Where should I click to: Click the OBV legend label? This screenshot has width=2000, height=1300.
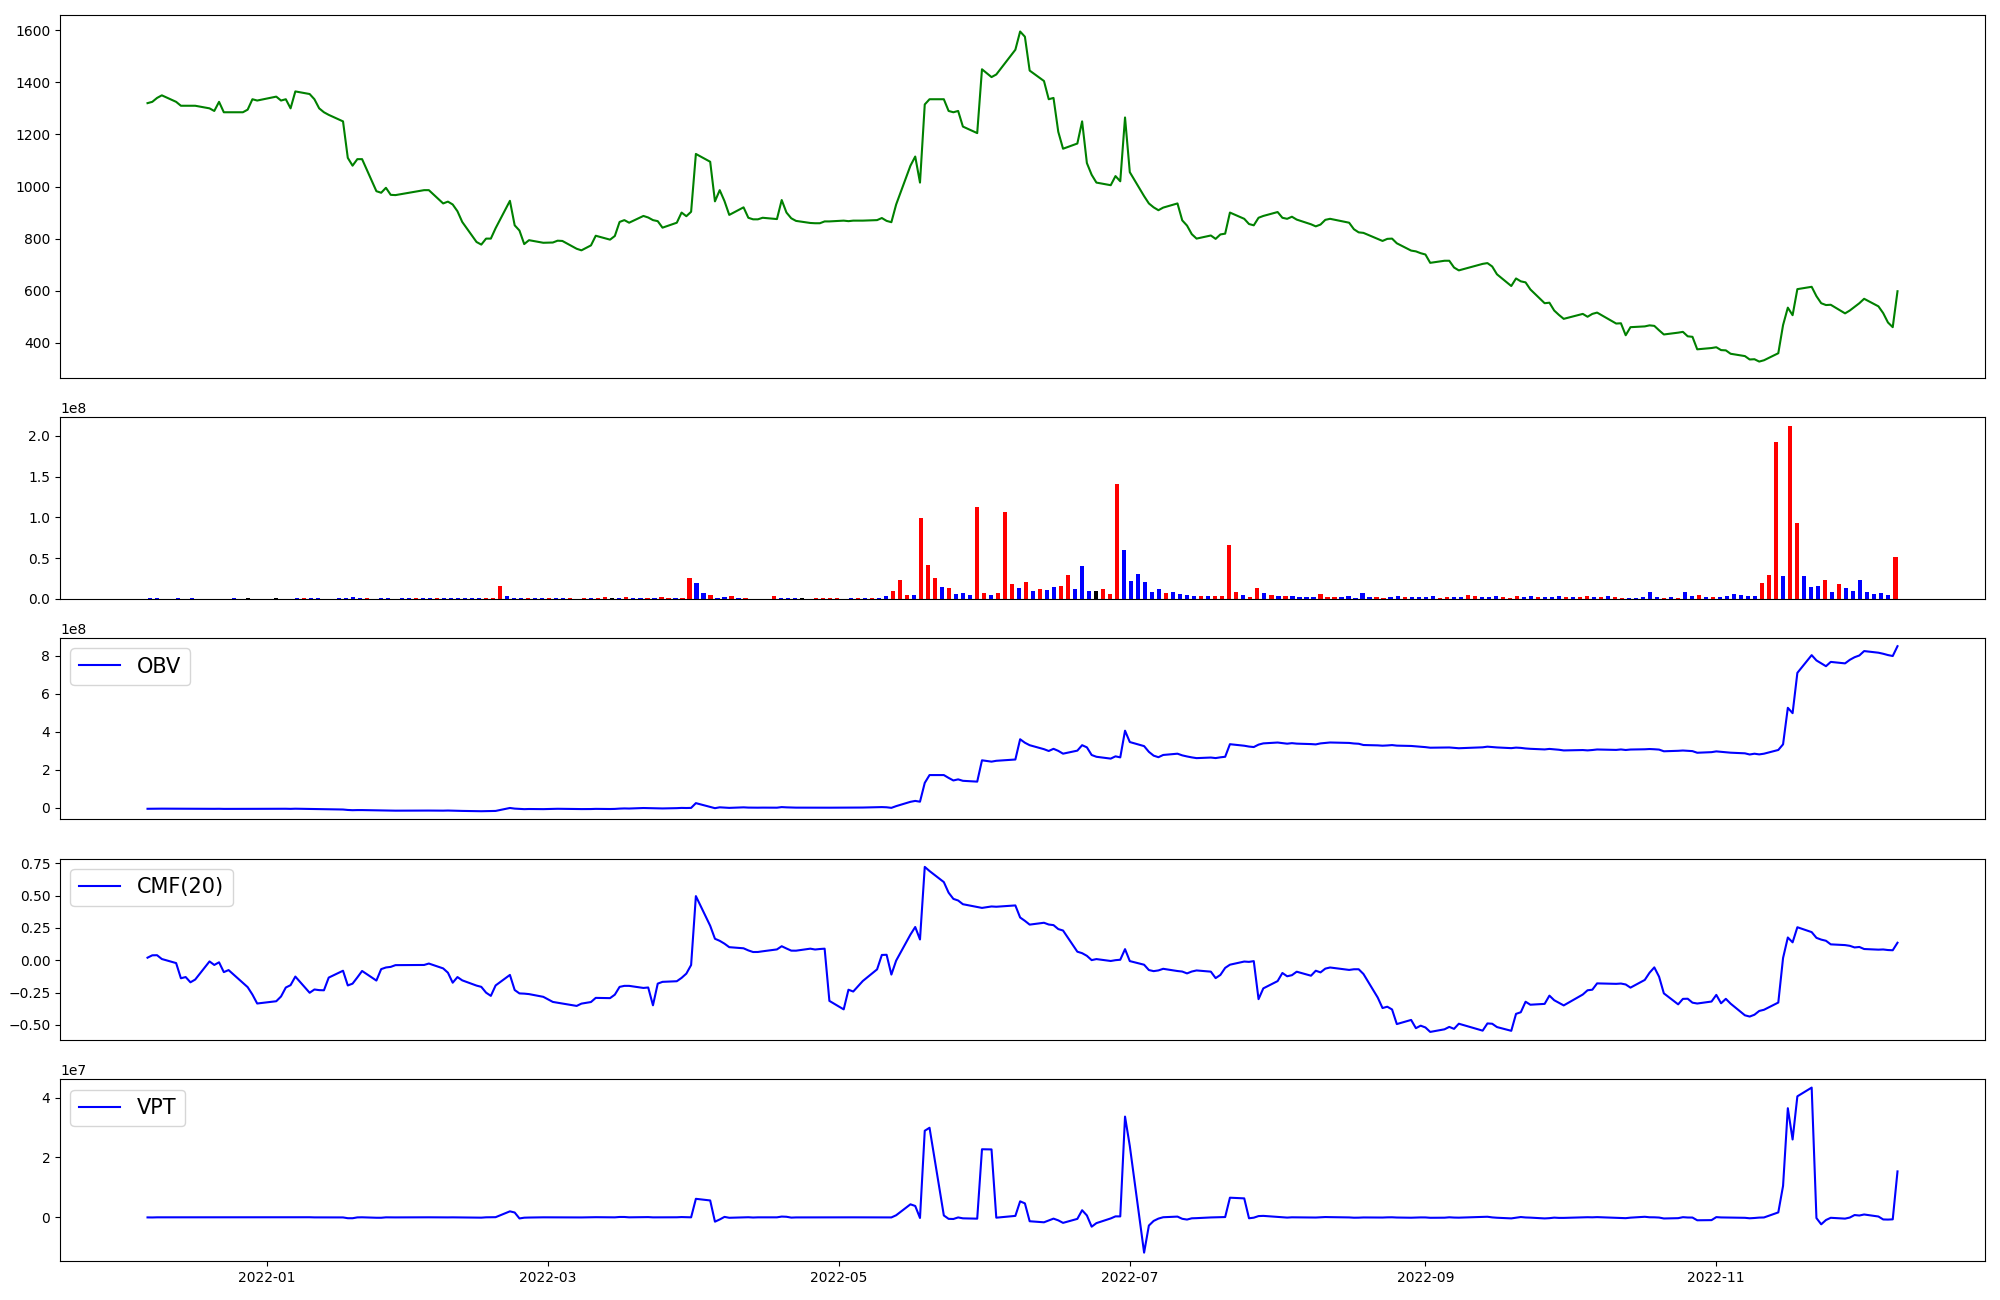click(x=158, y=666)
